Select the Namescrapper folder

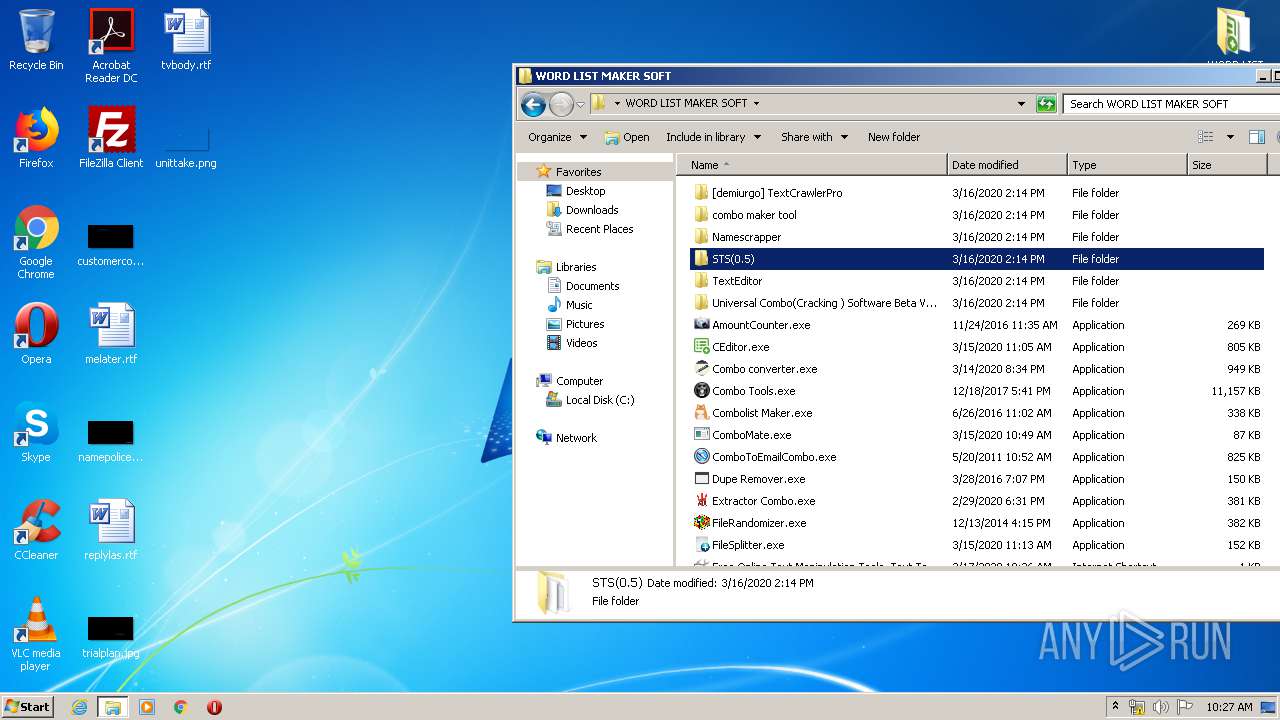[738, 237]
